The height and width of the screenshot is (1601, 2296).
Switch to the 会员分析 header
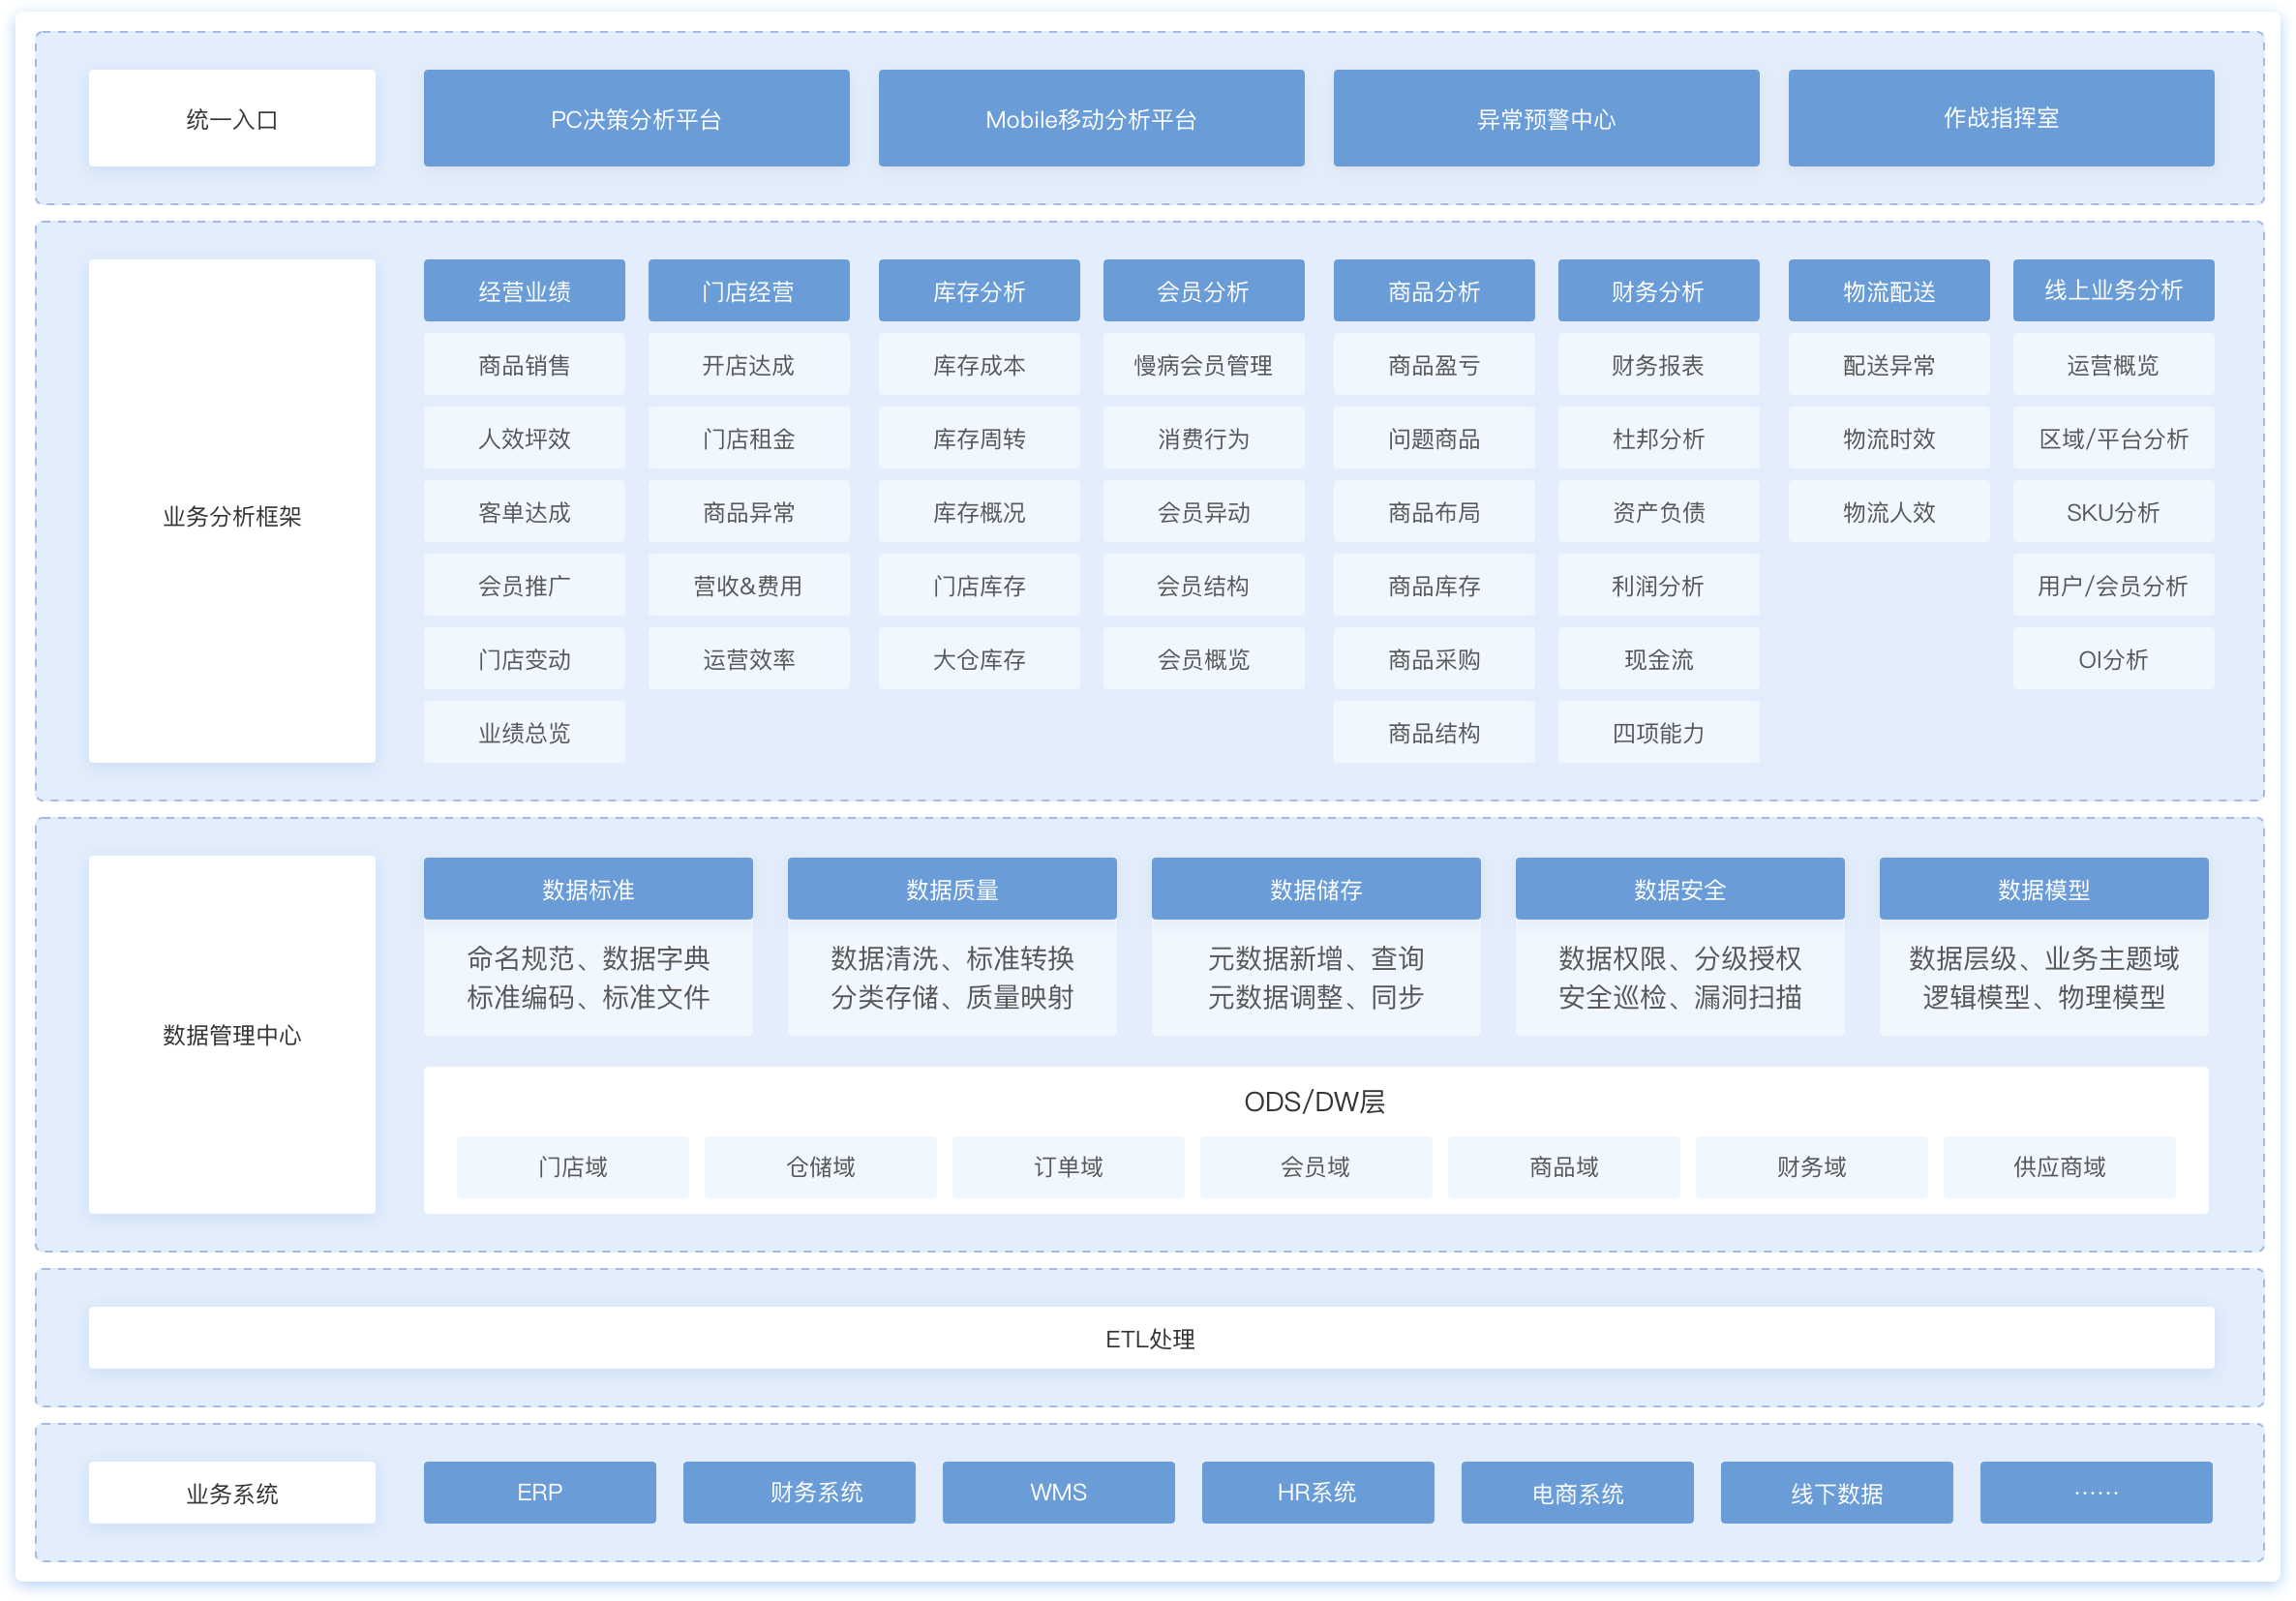pos(1203,291)
